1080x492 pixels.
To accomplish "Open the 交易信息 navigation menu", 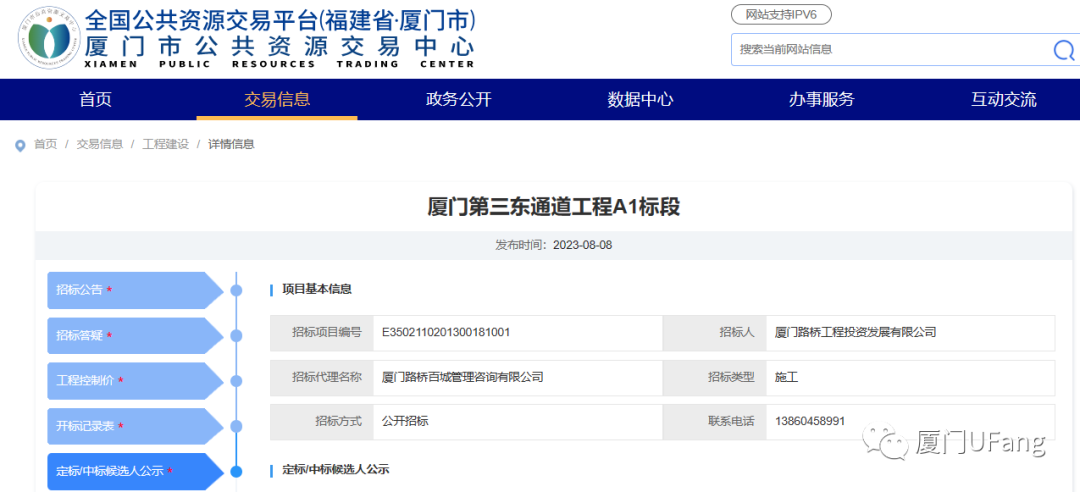I will coord(277,99).
